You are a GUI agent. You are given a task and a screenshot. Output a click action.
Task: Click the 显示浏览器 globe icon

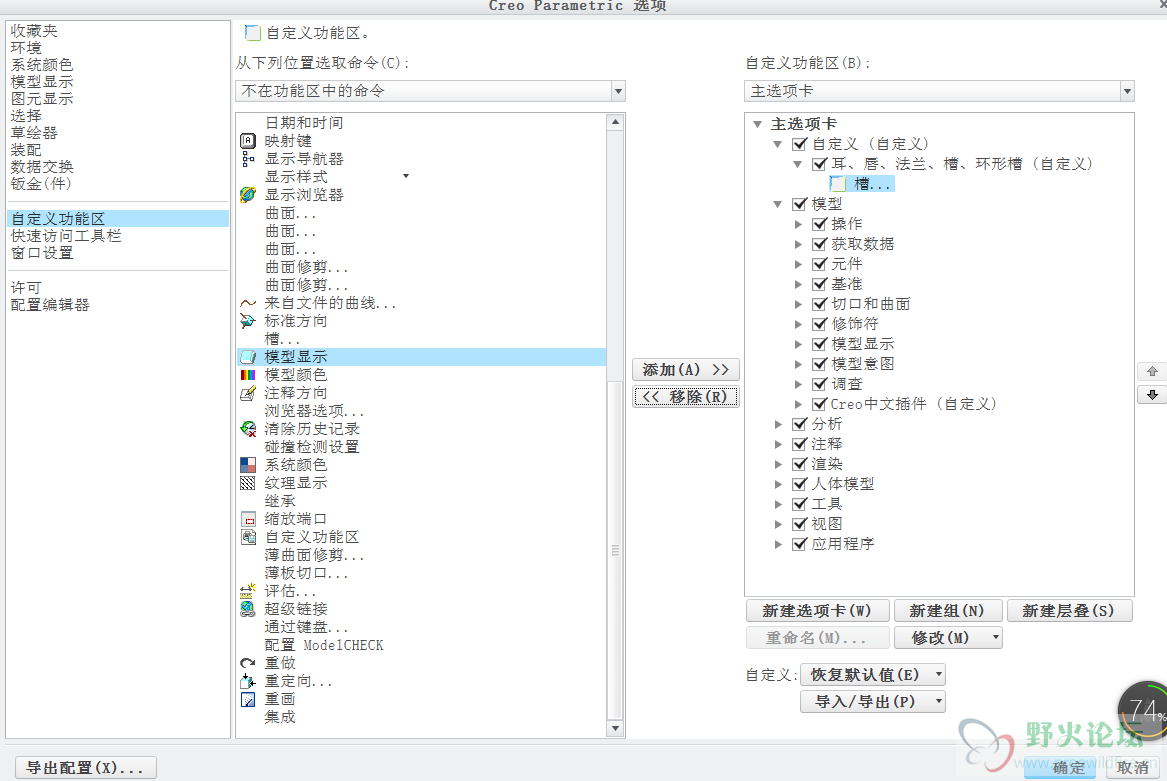tap(248, 194)
